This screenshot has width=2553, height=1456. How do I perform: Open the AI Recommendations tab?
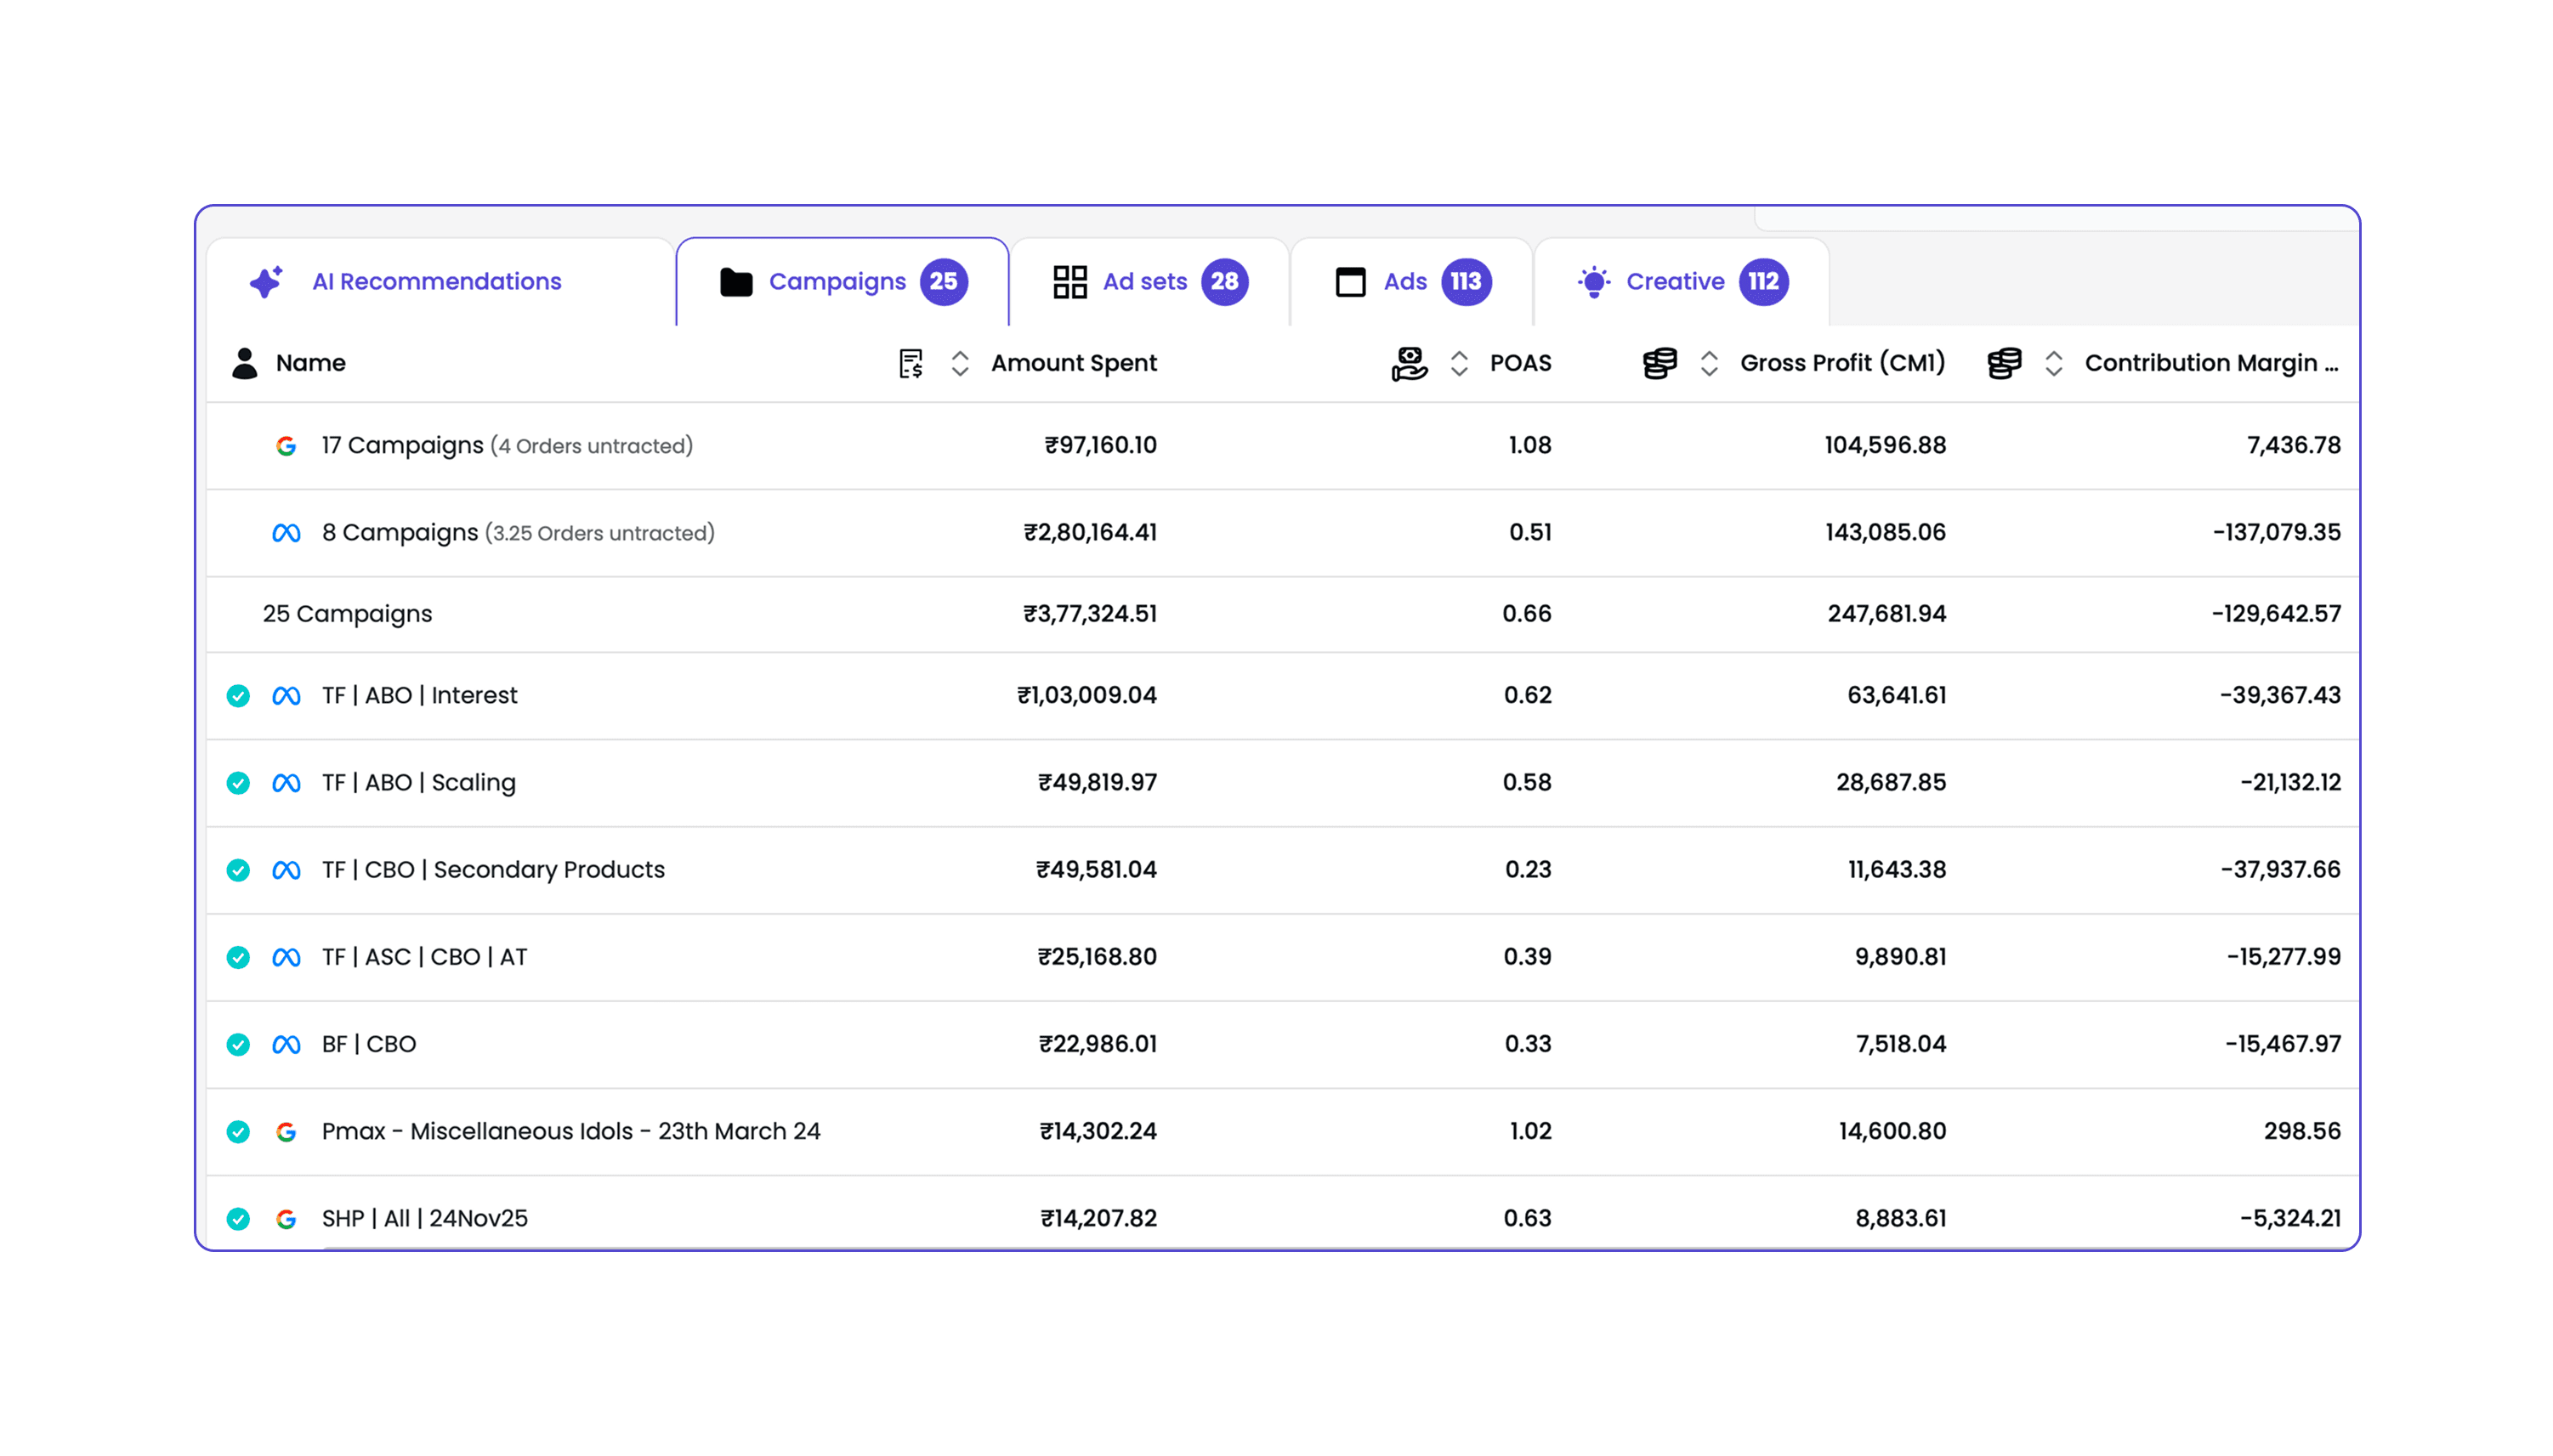pyautogui.click(x=436, y=282)
